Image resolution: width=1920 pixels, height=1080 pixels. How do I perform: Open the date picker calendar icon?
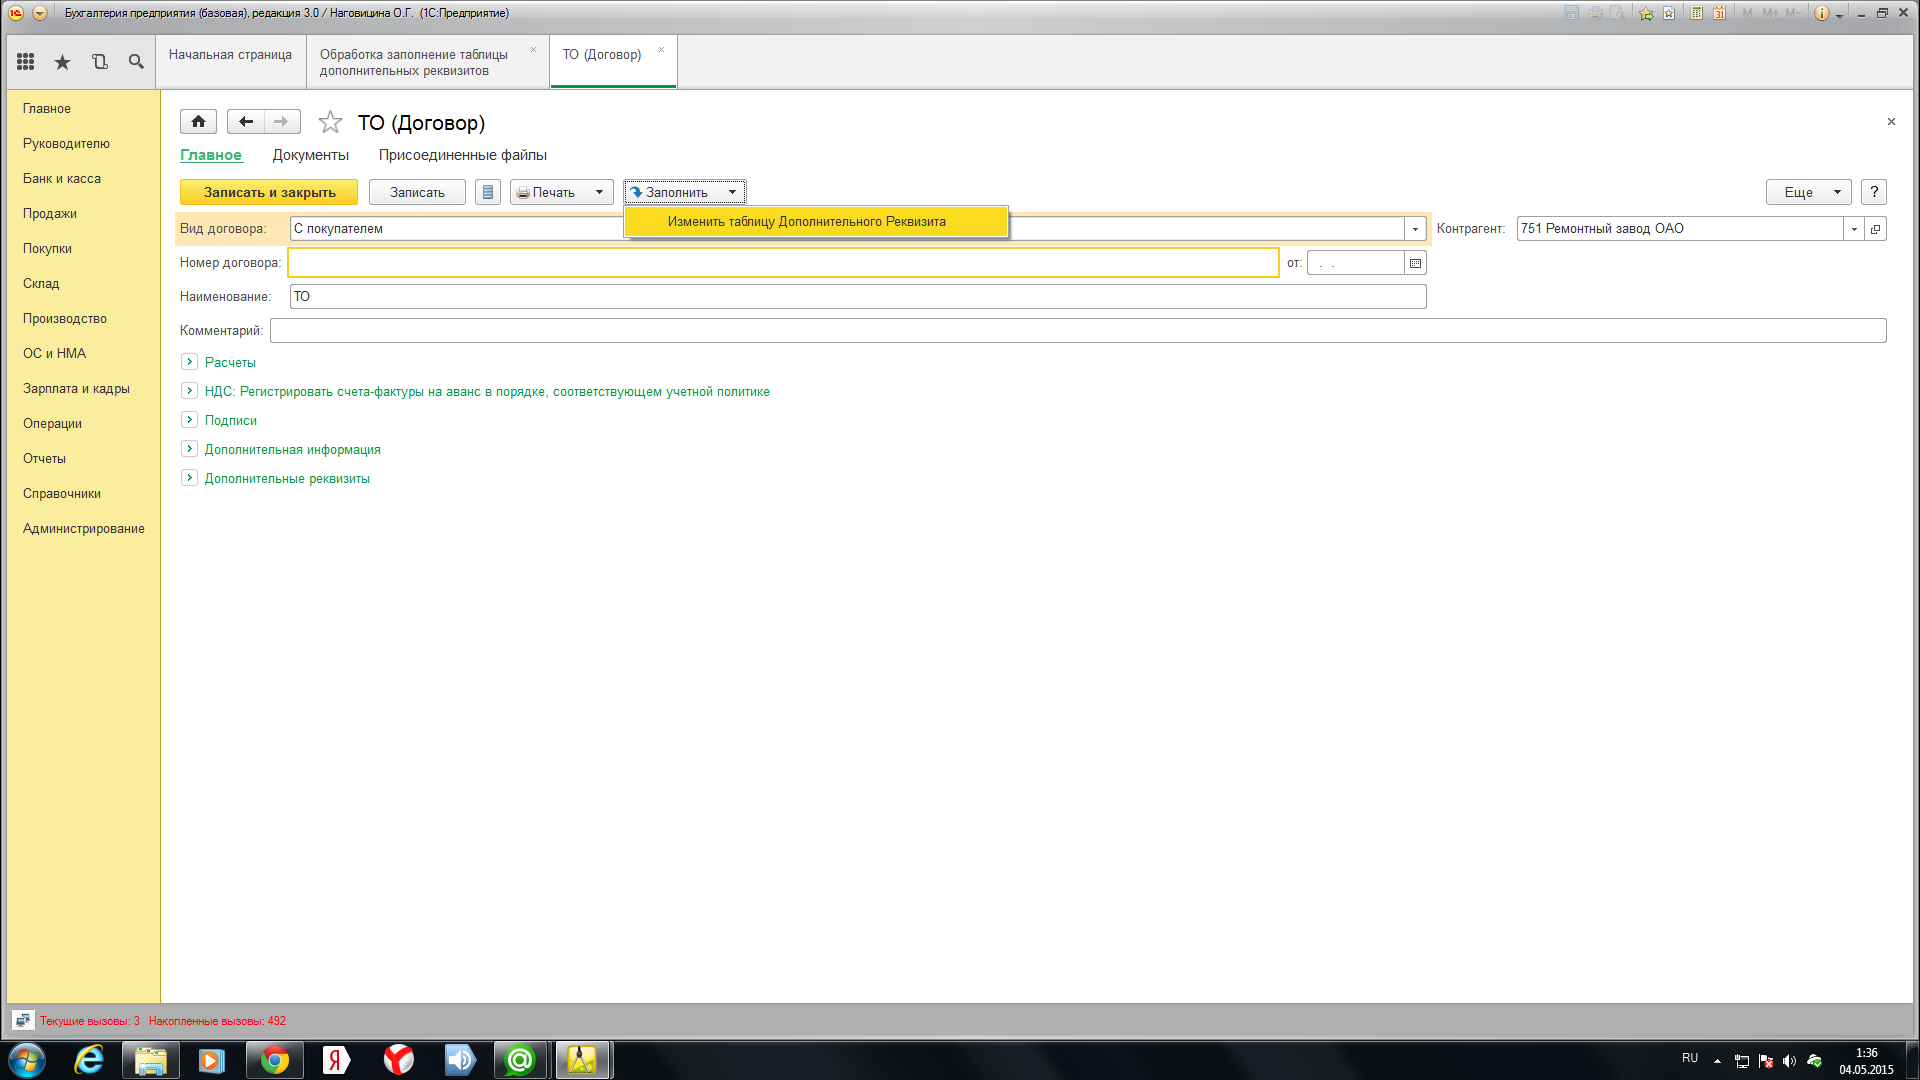1415,263
